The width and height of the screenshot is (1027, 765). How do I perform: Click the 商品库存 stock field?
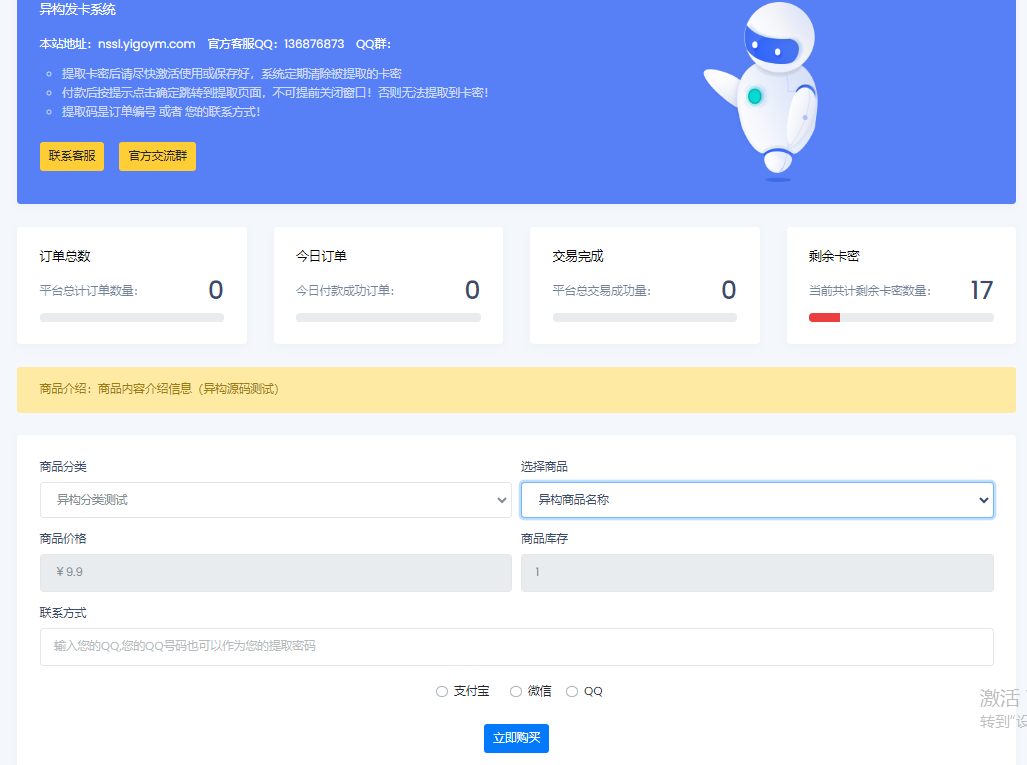(756, 573)
